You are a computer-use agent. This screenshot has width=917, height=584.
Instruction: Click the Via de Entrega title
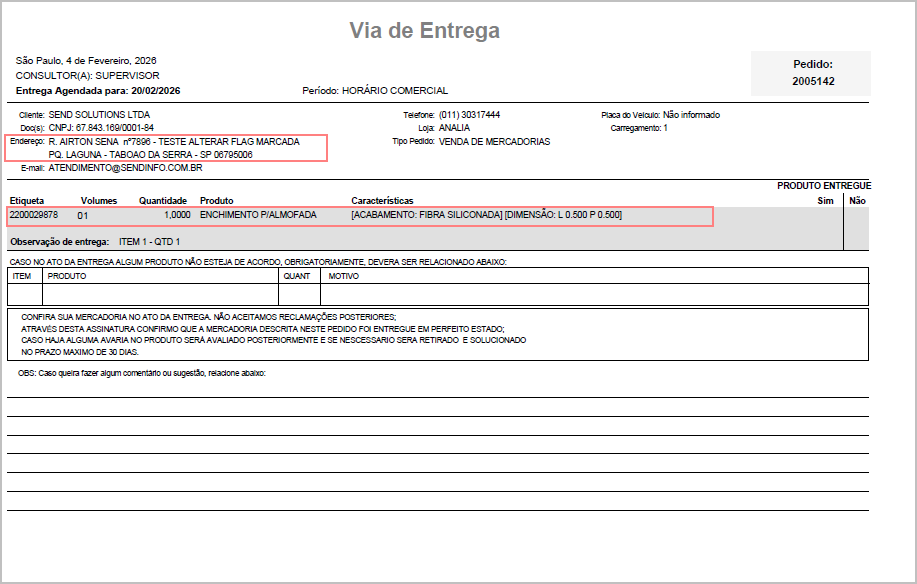(424, 31)
